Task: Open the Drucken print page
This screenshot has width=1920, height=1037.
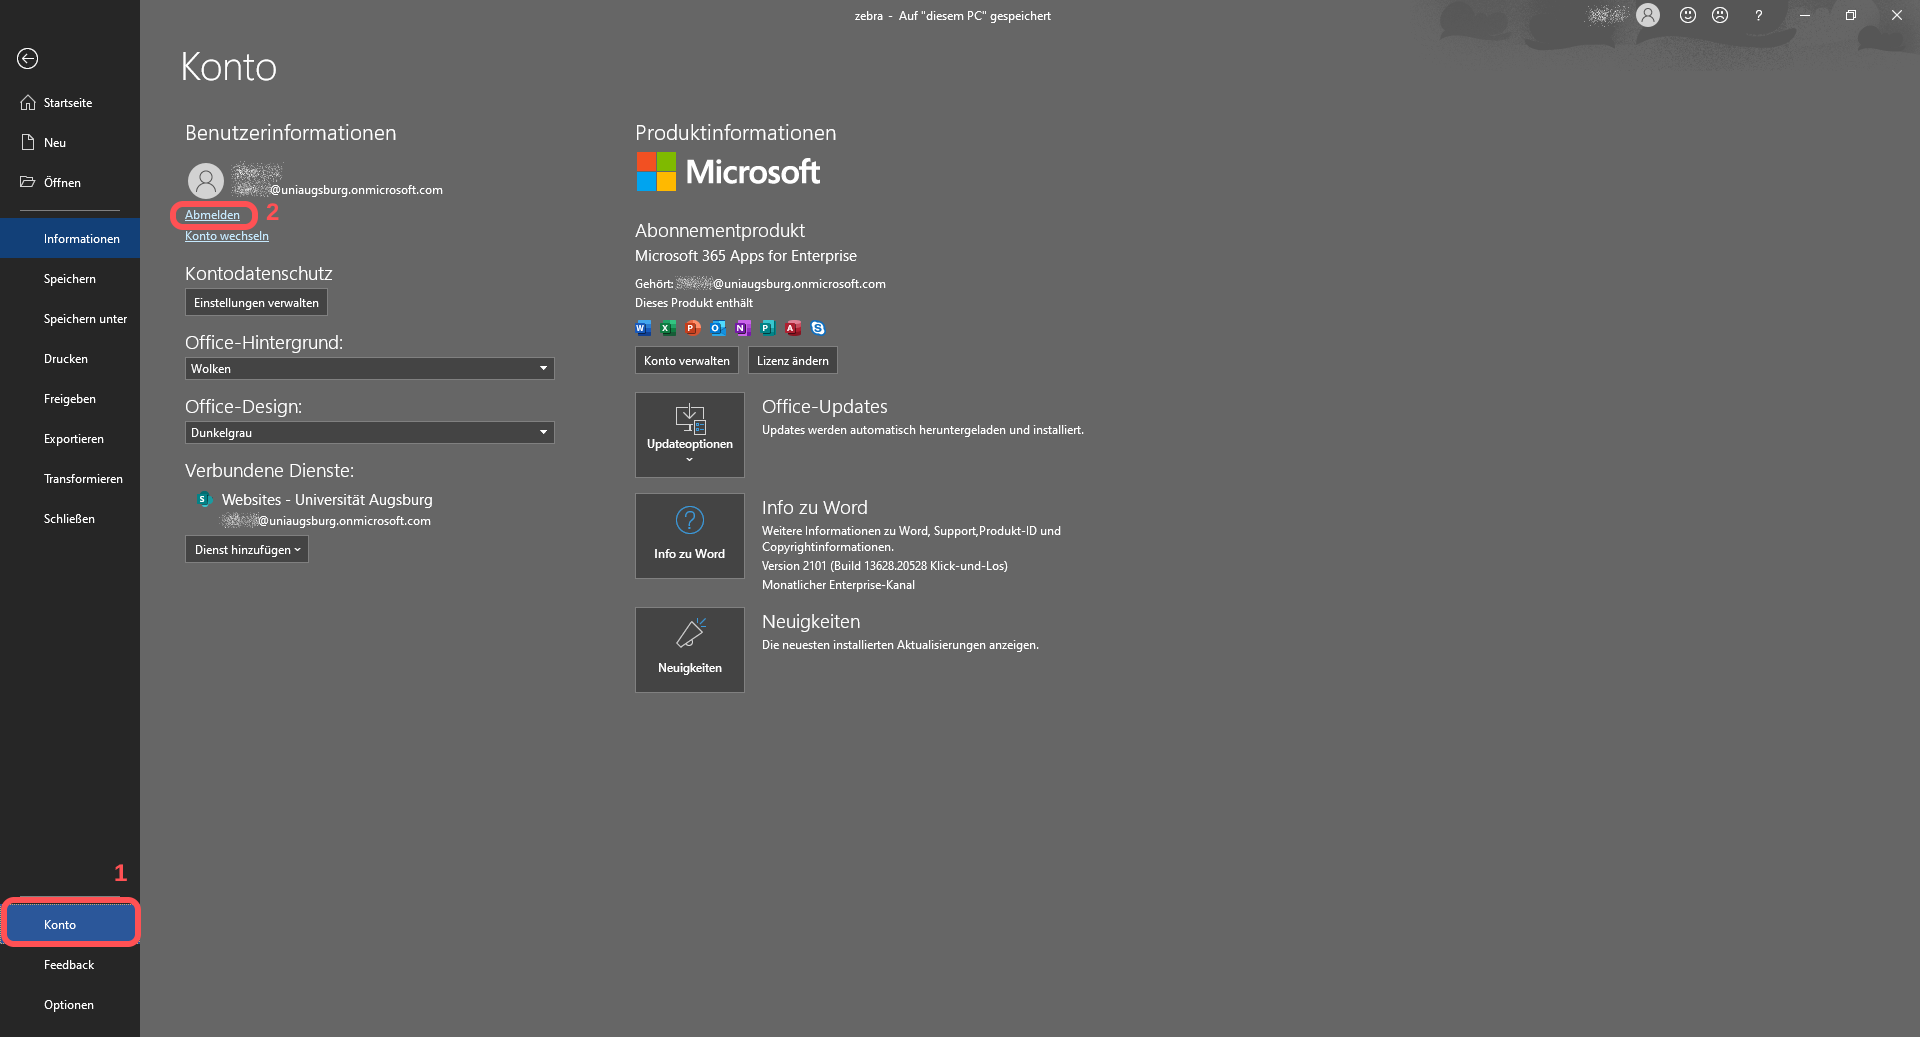Action: [70, 359]
